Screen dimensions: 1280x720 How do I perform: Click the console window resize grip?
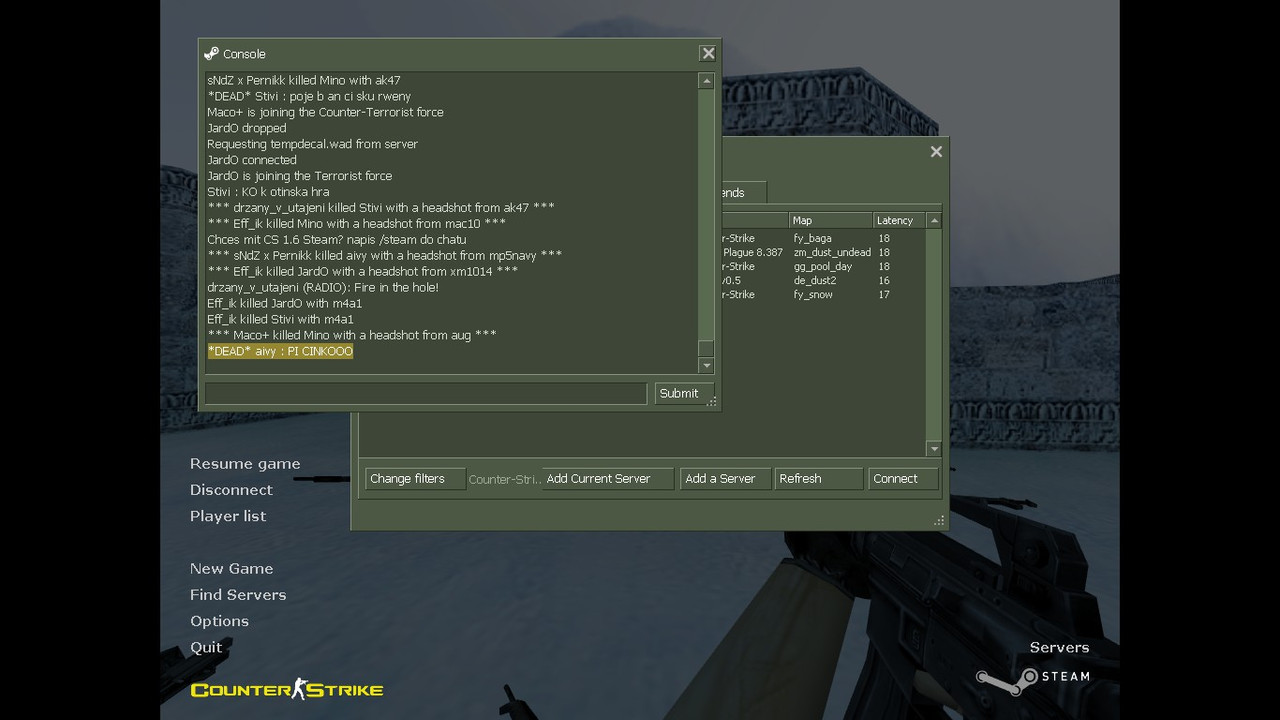click(x=713, y=402)
